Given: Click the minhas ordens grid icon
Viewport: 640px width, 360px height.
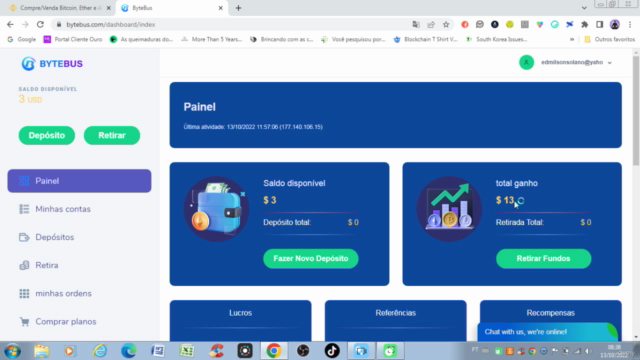Looking at the screenshot, I should (24, 293).
